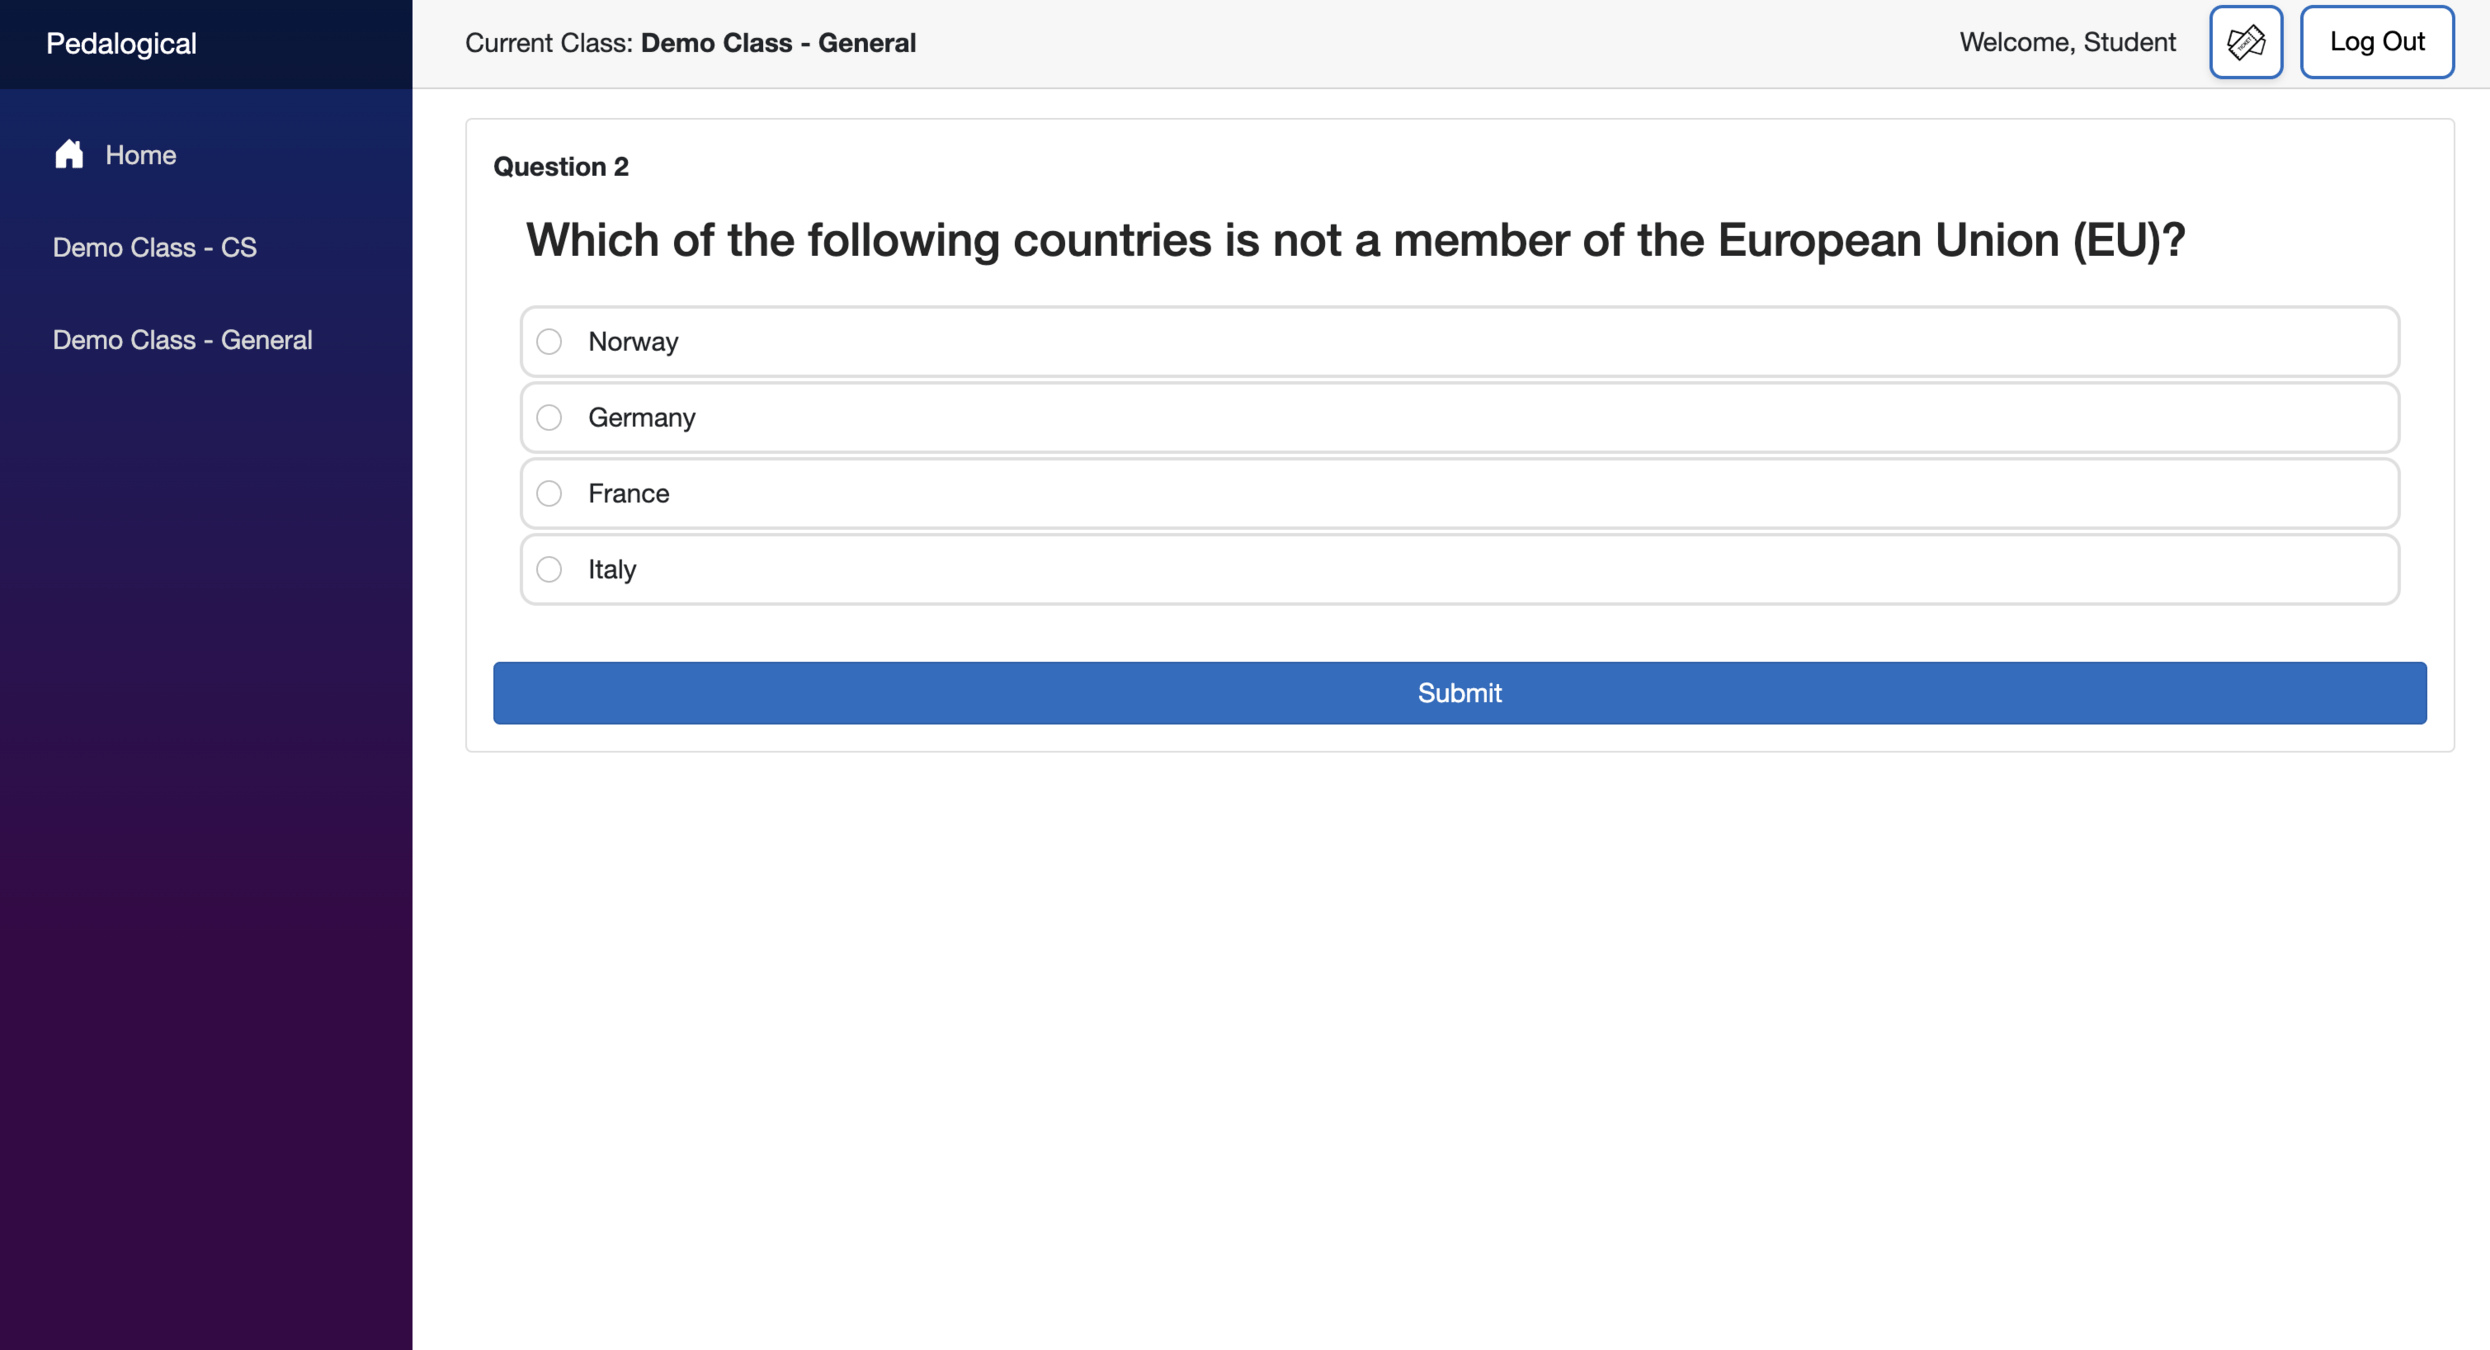The height and width of the screenshot is (1350, 2490).
Task: Click the Question 2 heading
Action: [560, 166]
